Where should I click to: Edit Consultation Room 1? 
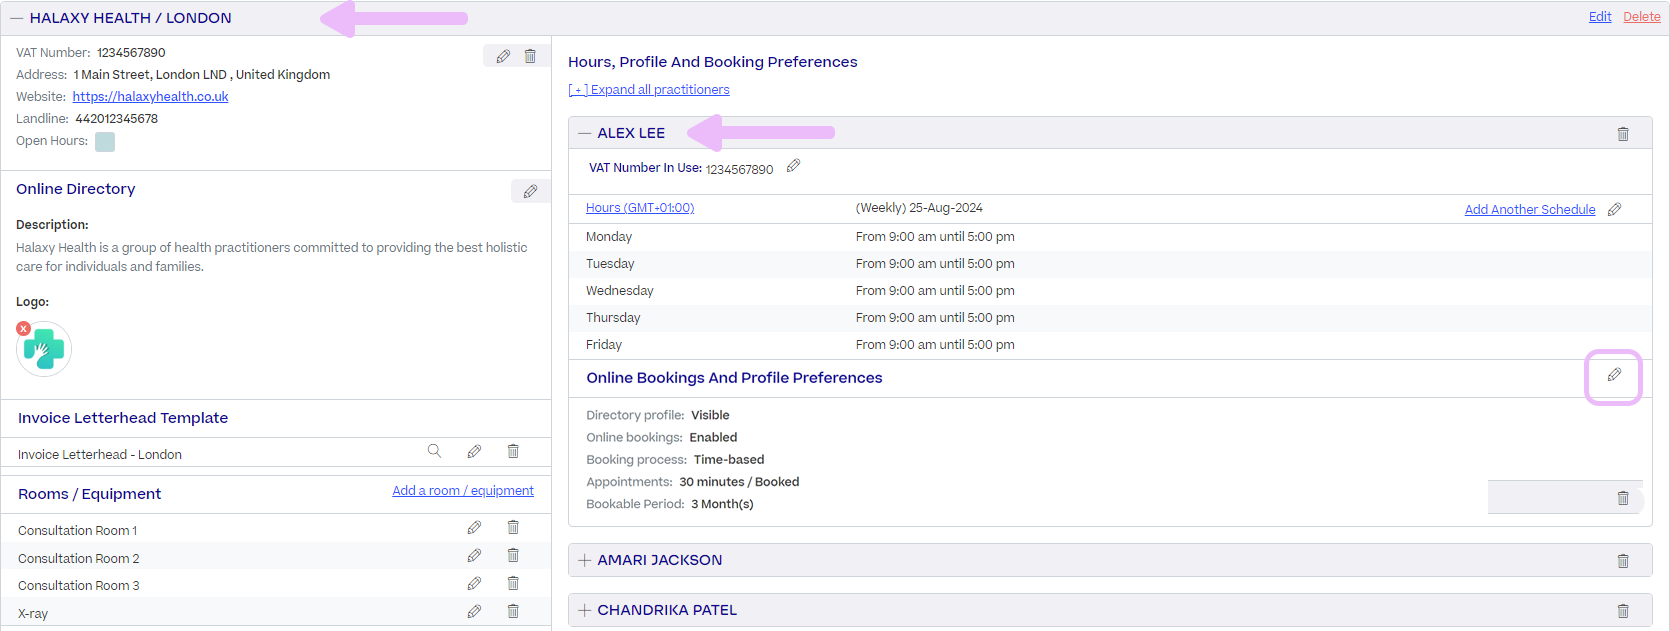(x=474, y=527)
